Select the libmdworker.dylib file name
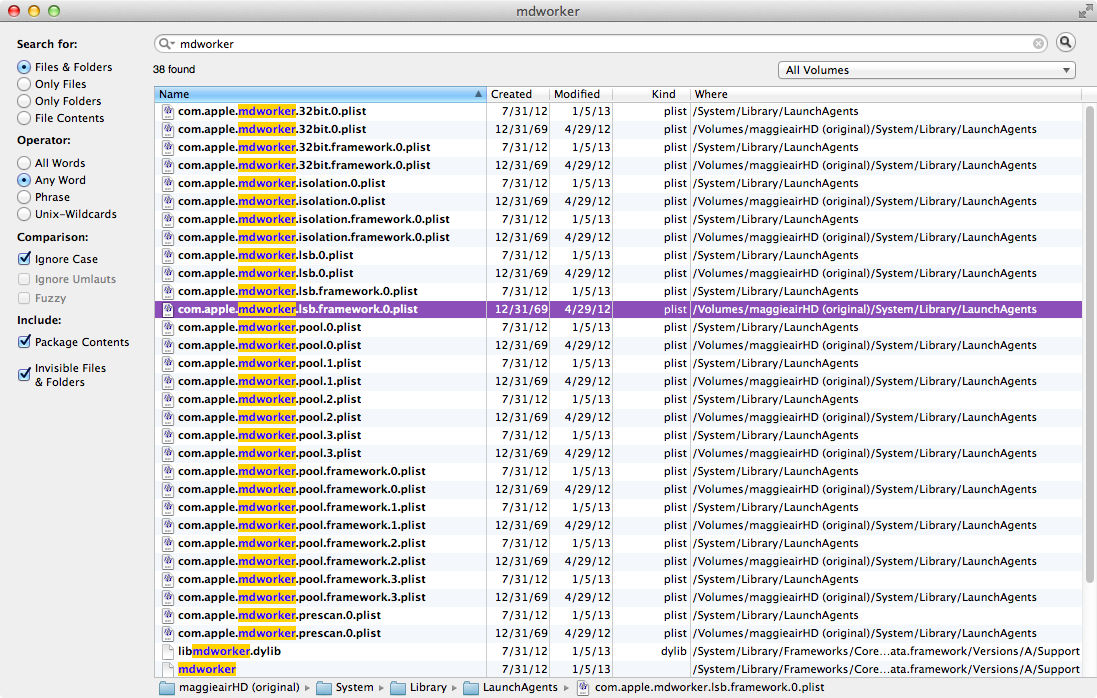 (x=229, y=651)
